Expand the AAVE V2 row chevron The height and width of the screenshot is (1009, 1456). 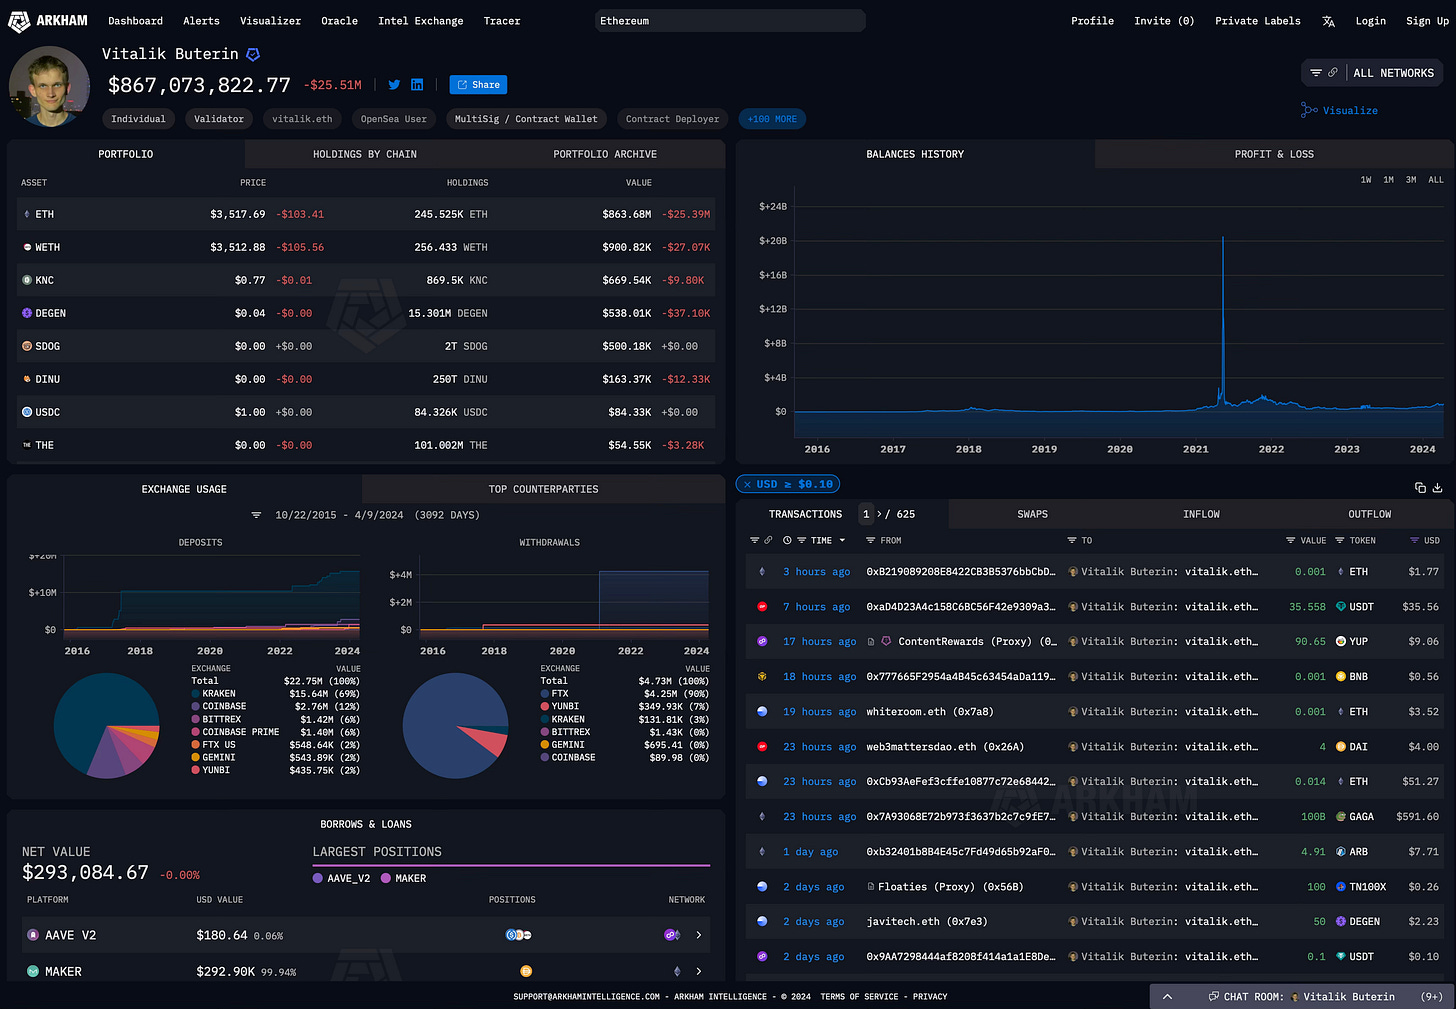[x=698, y=935]
